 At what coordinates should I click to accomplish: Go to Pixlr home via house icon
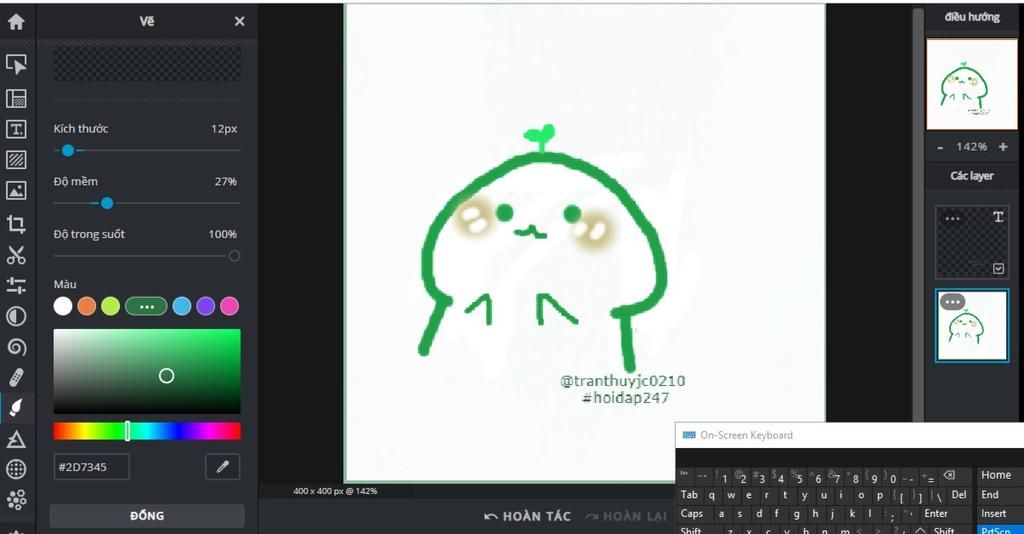pyautogui.click(x=16, y=22)
